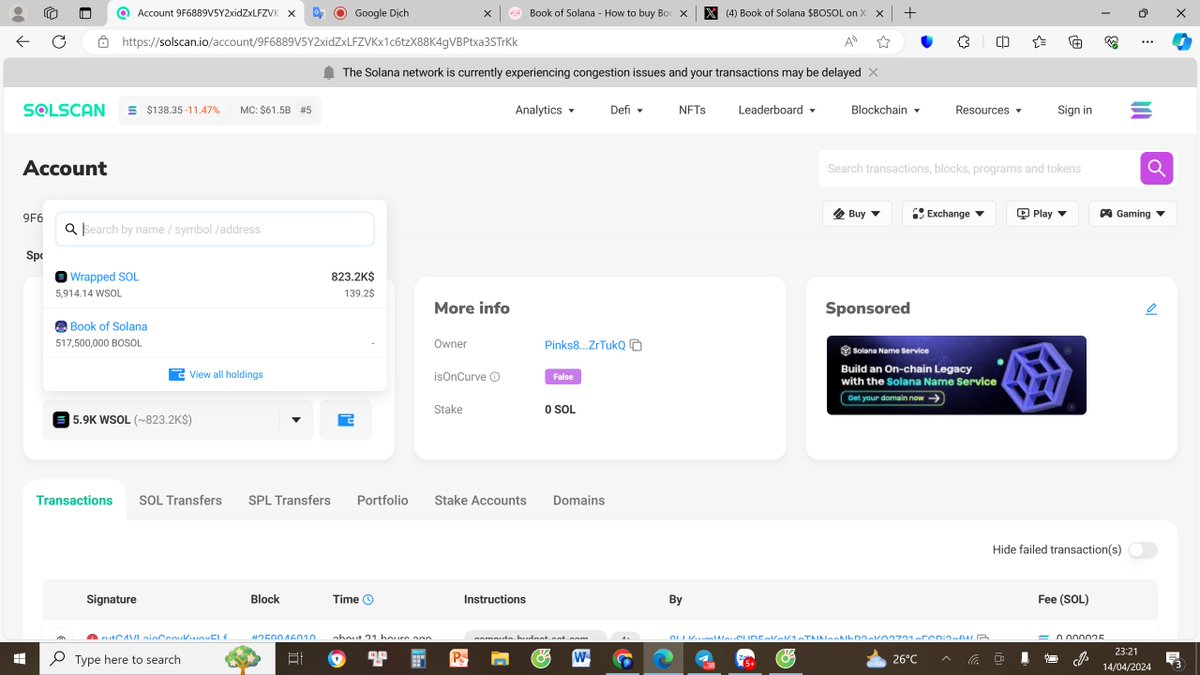Open the NFTs menu item

pos(692,110)
